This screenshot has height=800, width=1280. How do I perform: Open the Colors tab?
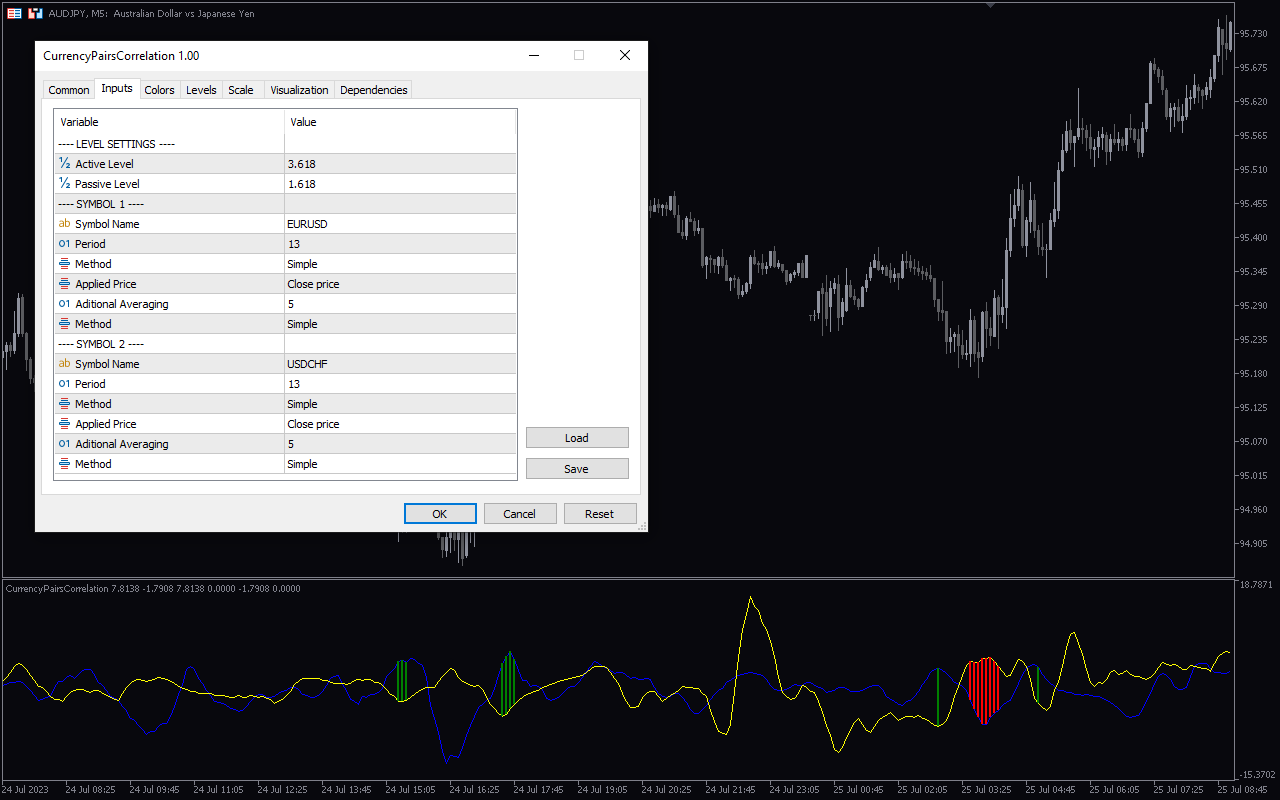click(160, 90)
